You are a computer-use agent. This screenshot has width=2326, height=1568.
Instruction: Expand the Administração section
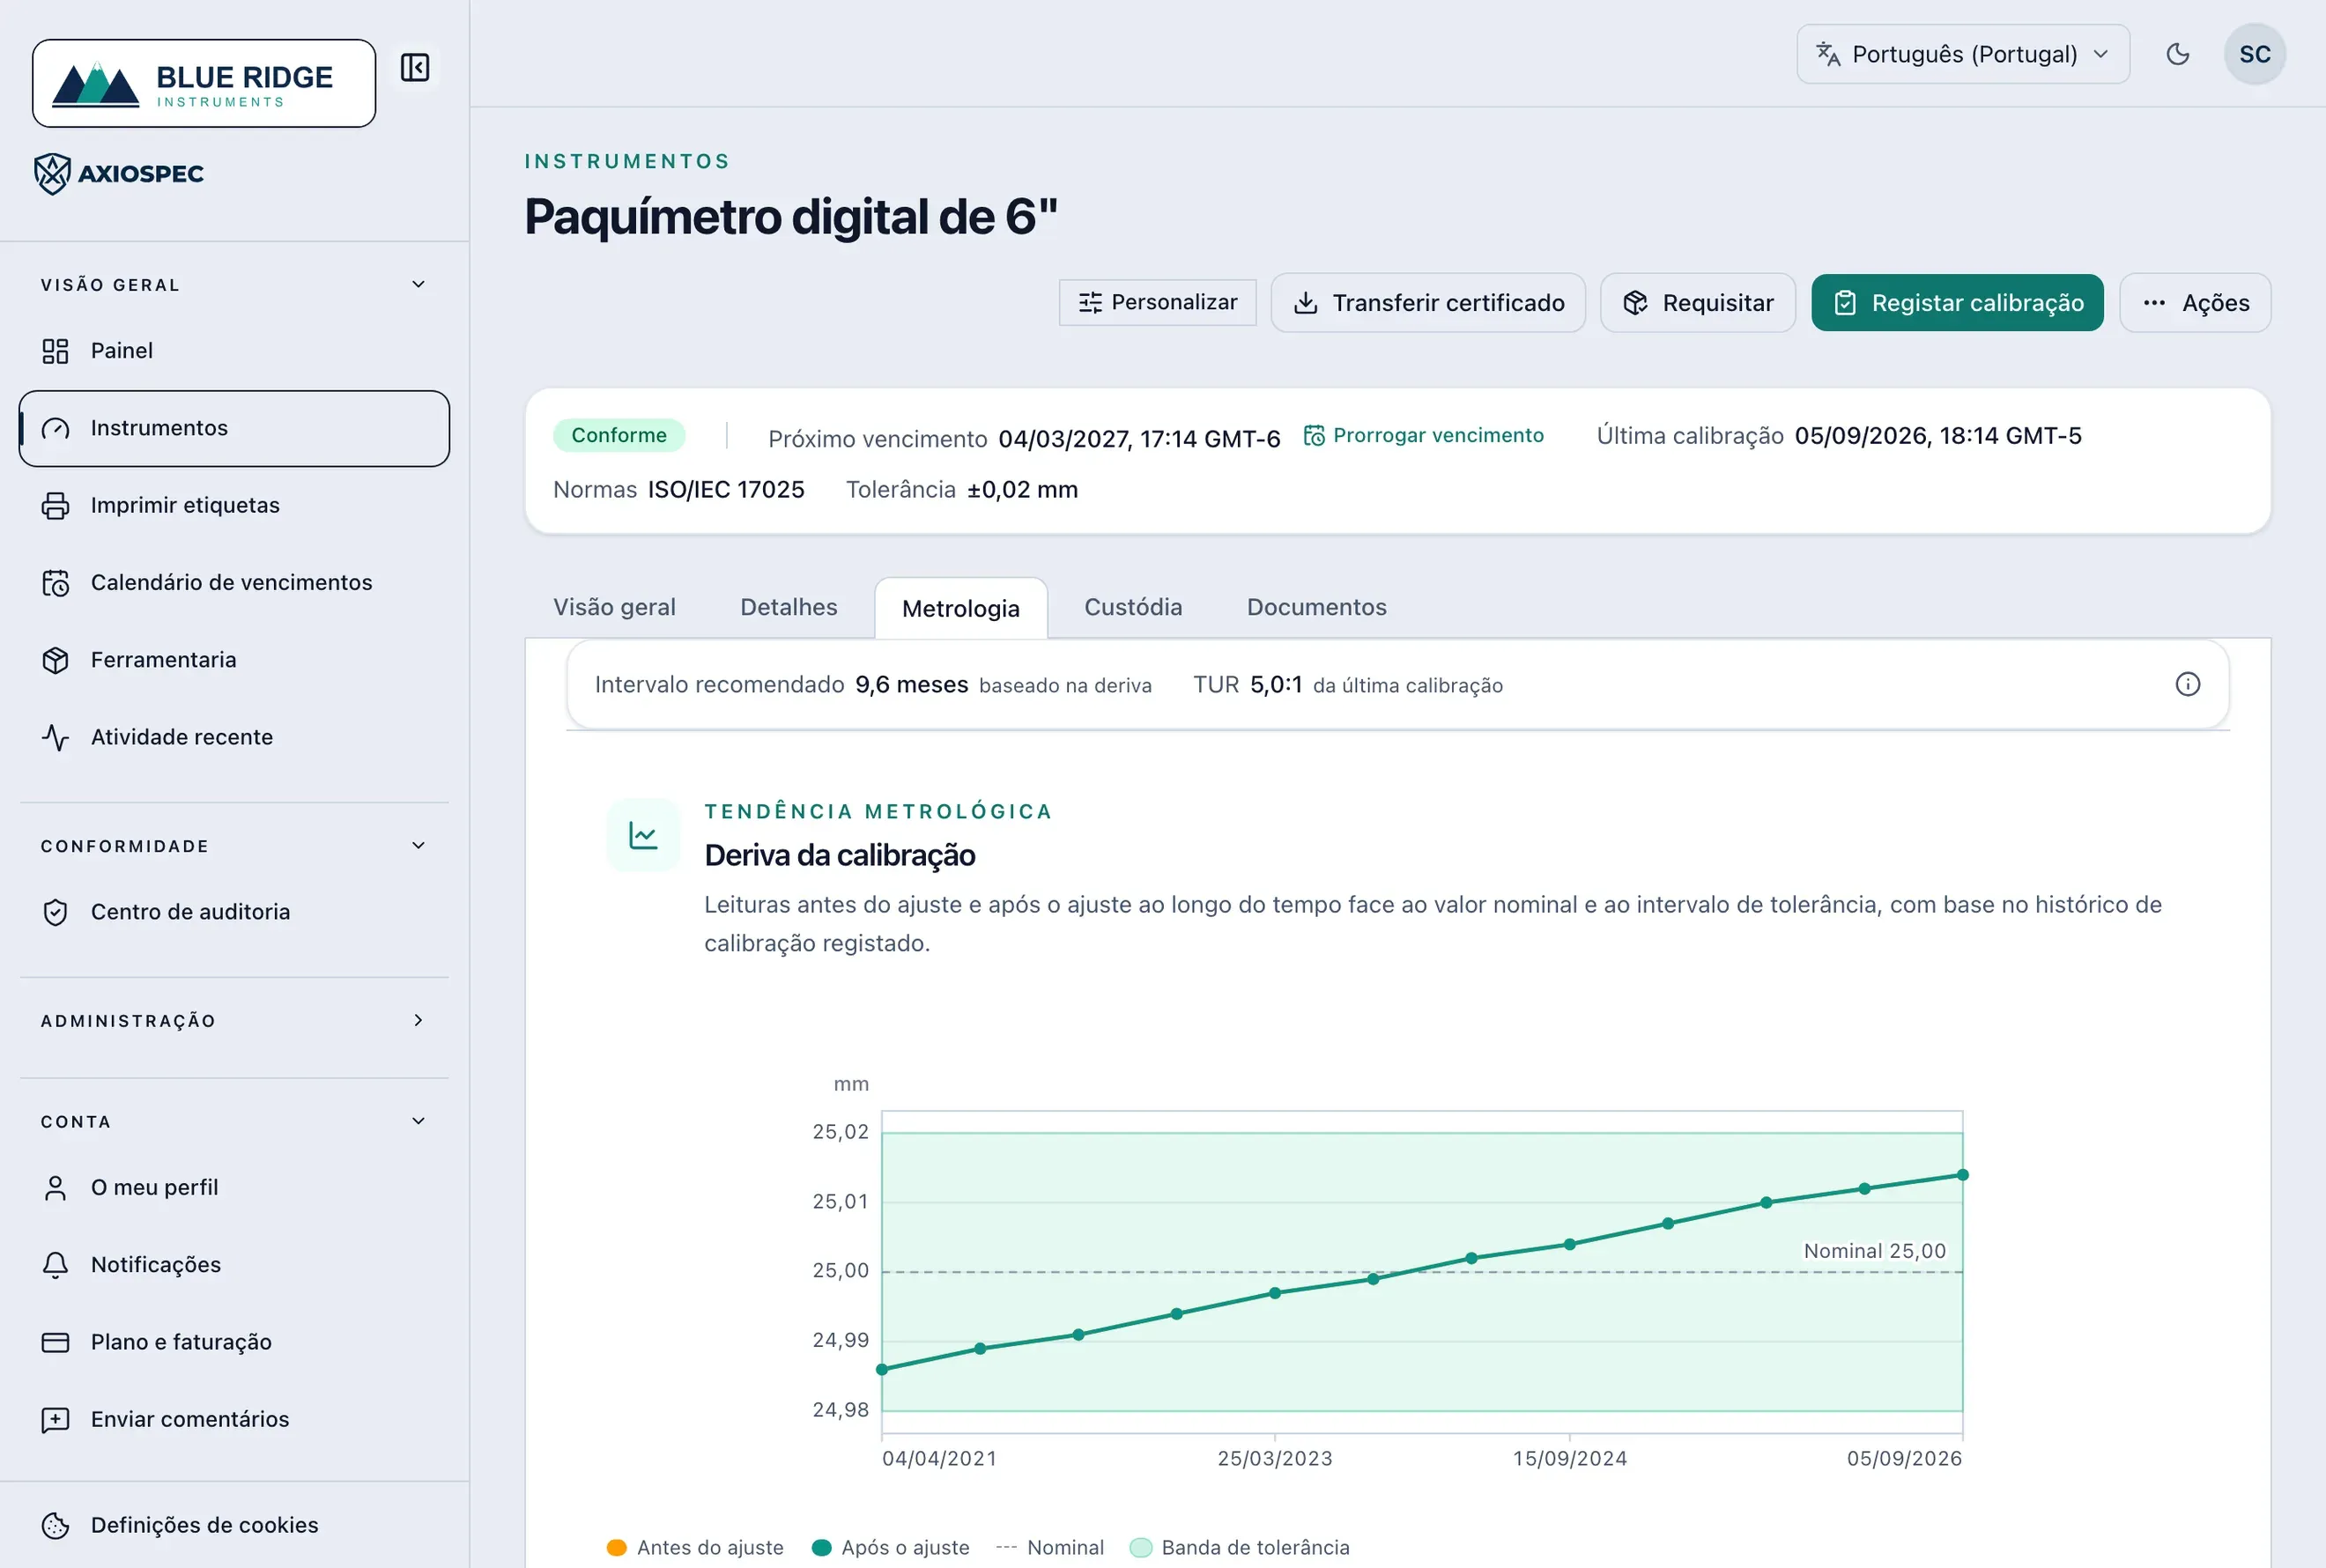click(x=234, y=1021)
